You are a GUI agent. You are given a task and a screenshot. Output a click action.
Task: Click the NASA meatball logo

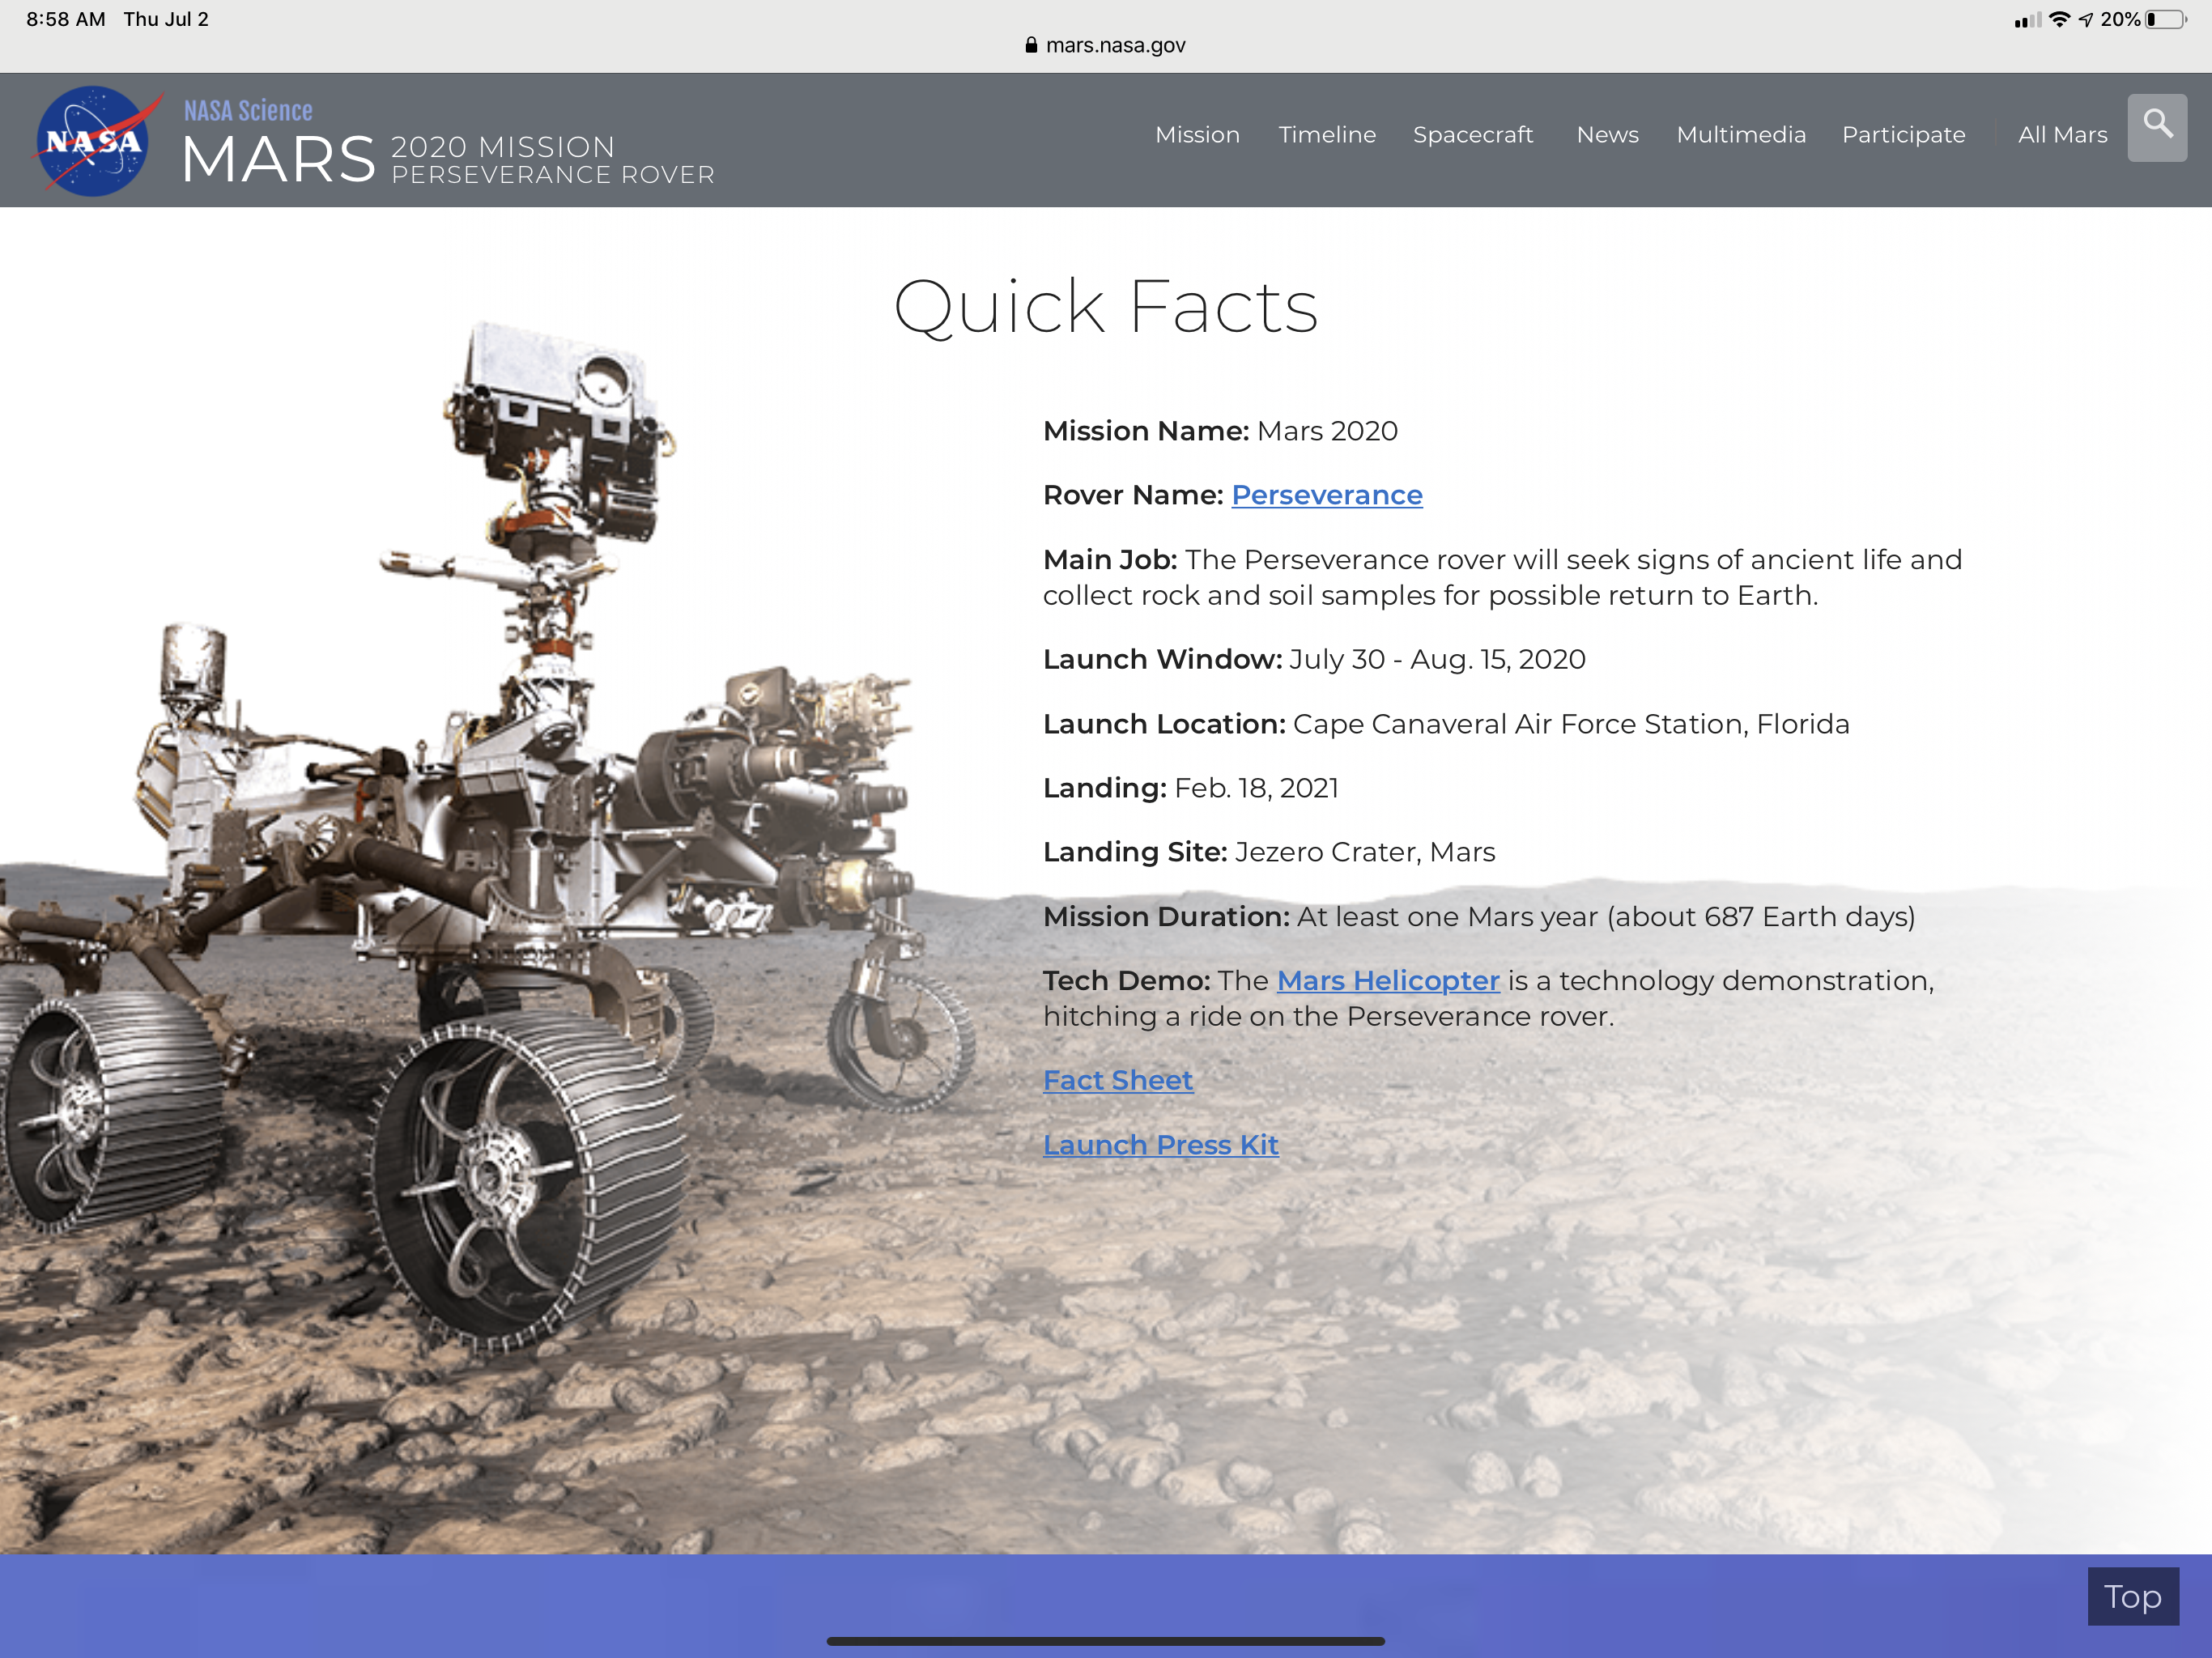click(95, 141)
